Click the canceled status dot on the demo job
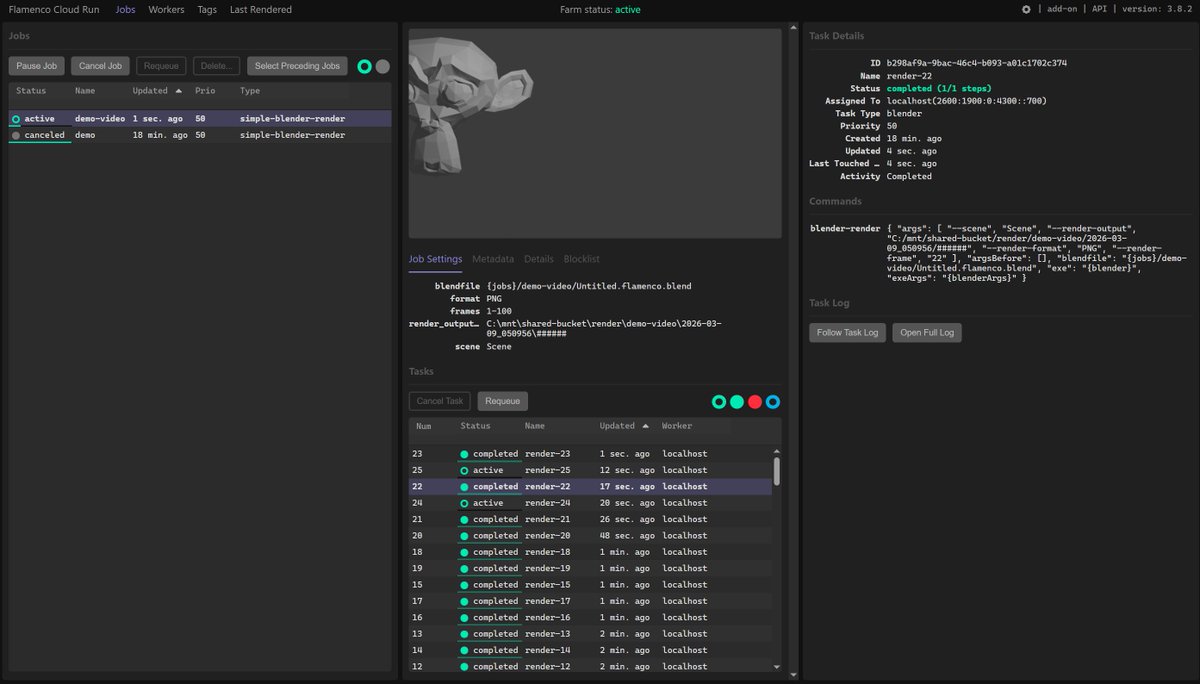Screen dimensions: 1200x684 16,134
